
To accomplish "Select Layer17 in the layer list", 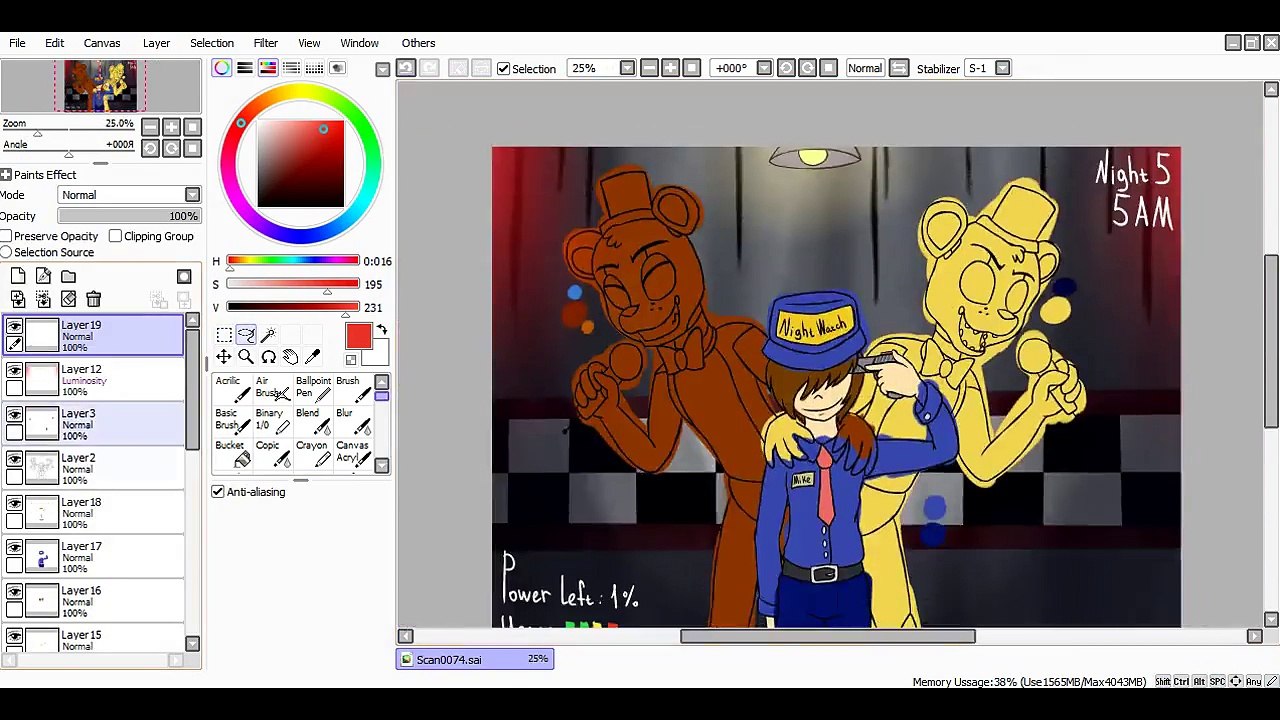I will pyautogui.click(x=94, y=557).
